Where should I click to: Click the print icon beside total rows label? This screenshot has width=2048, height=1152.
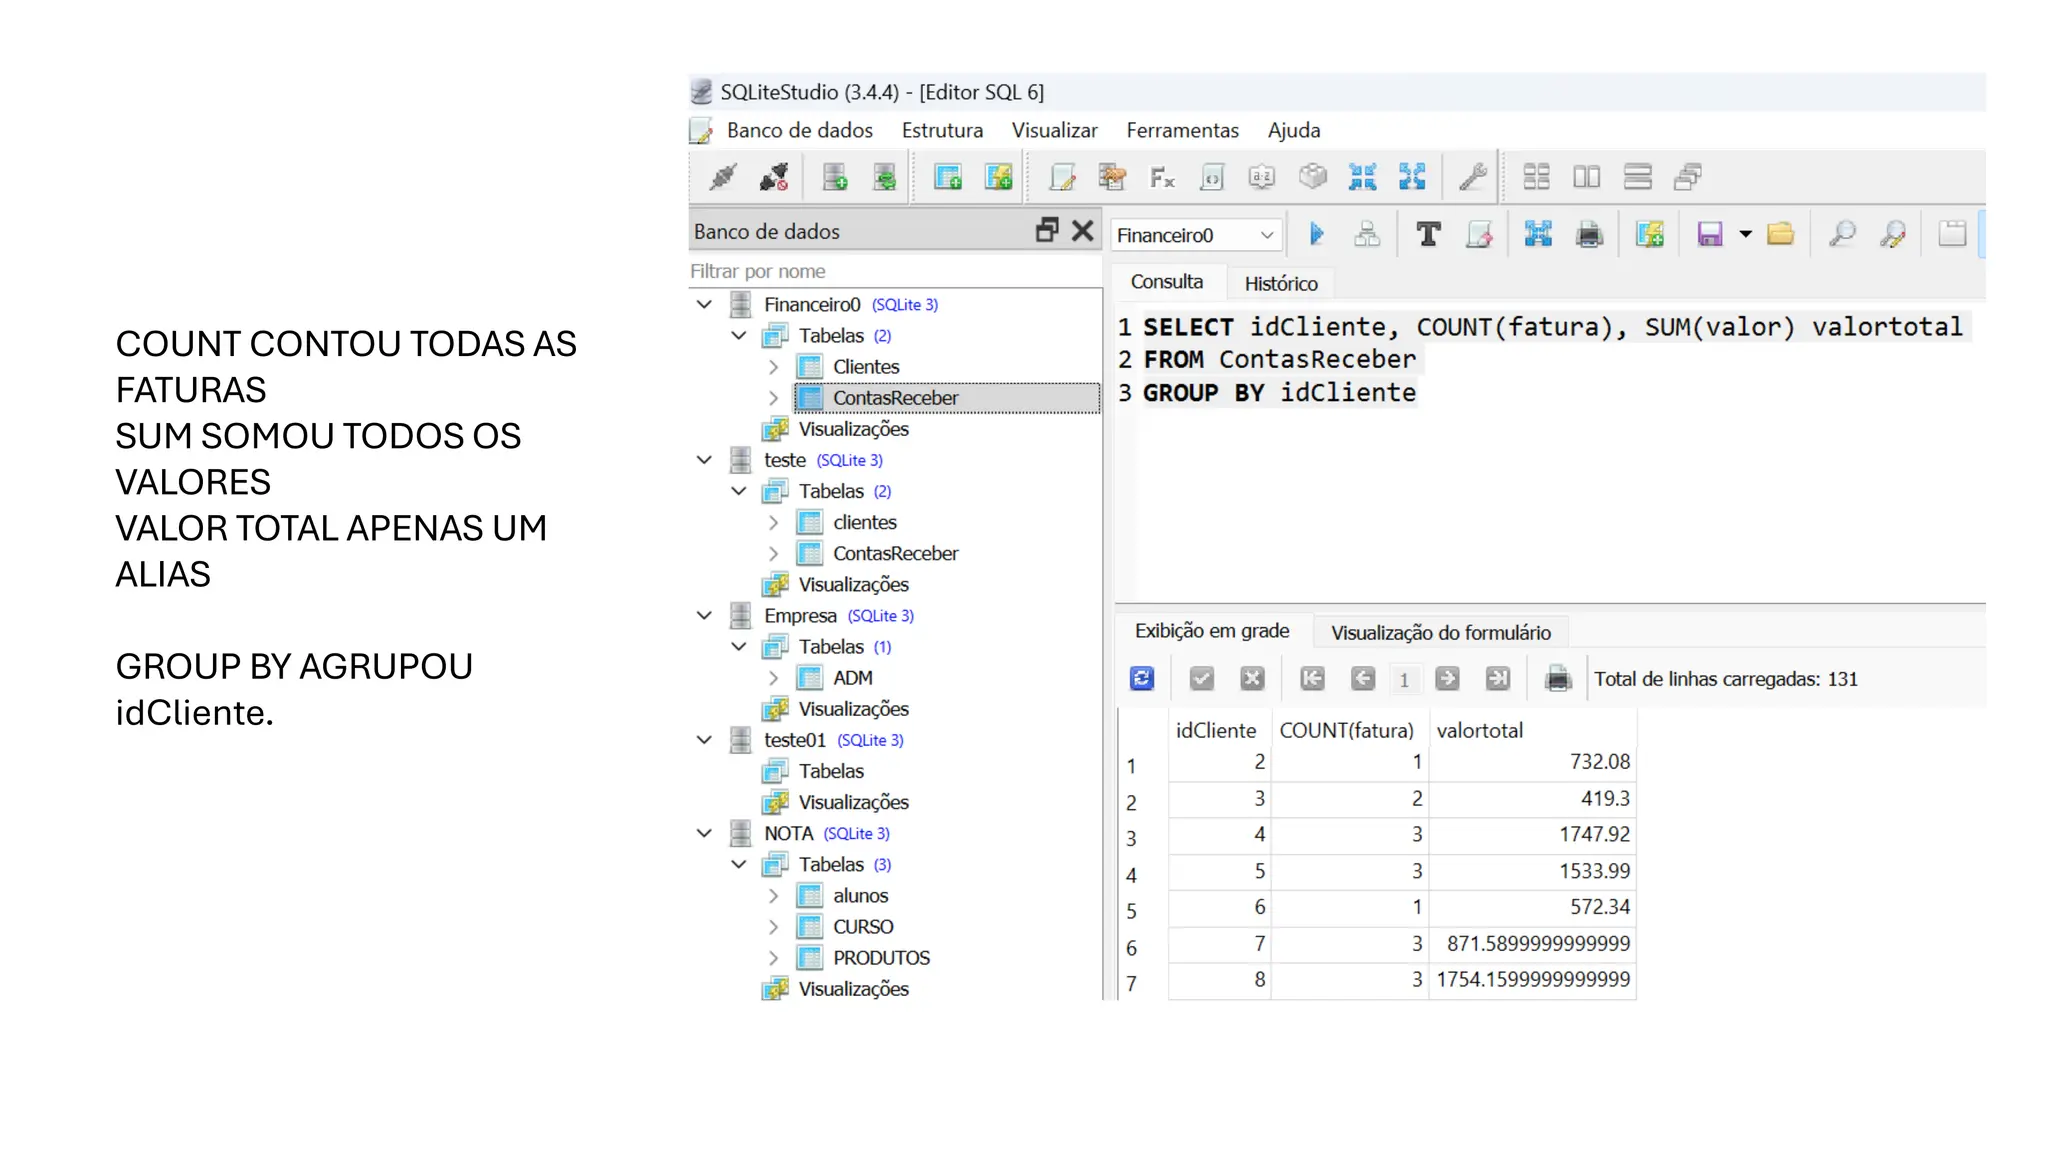(x=1557, y=679)
